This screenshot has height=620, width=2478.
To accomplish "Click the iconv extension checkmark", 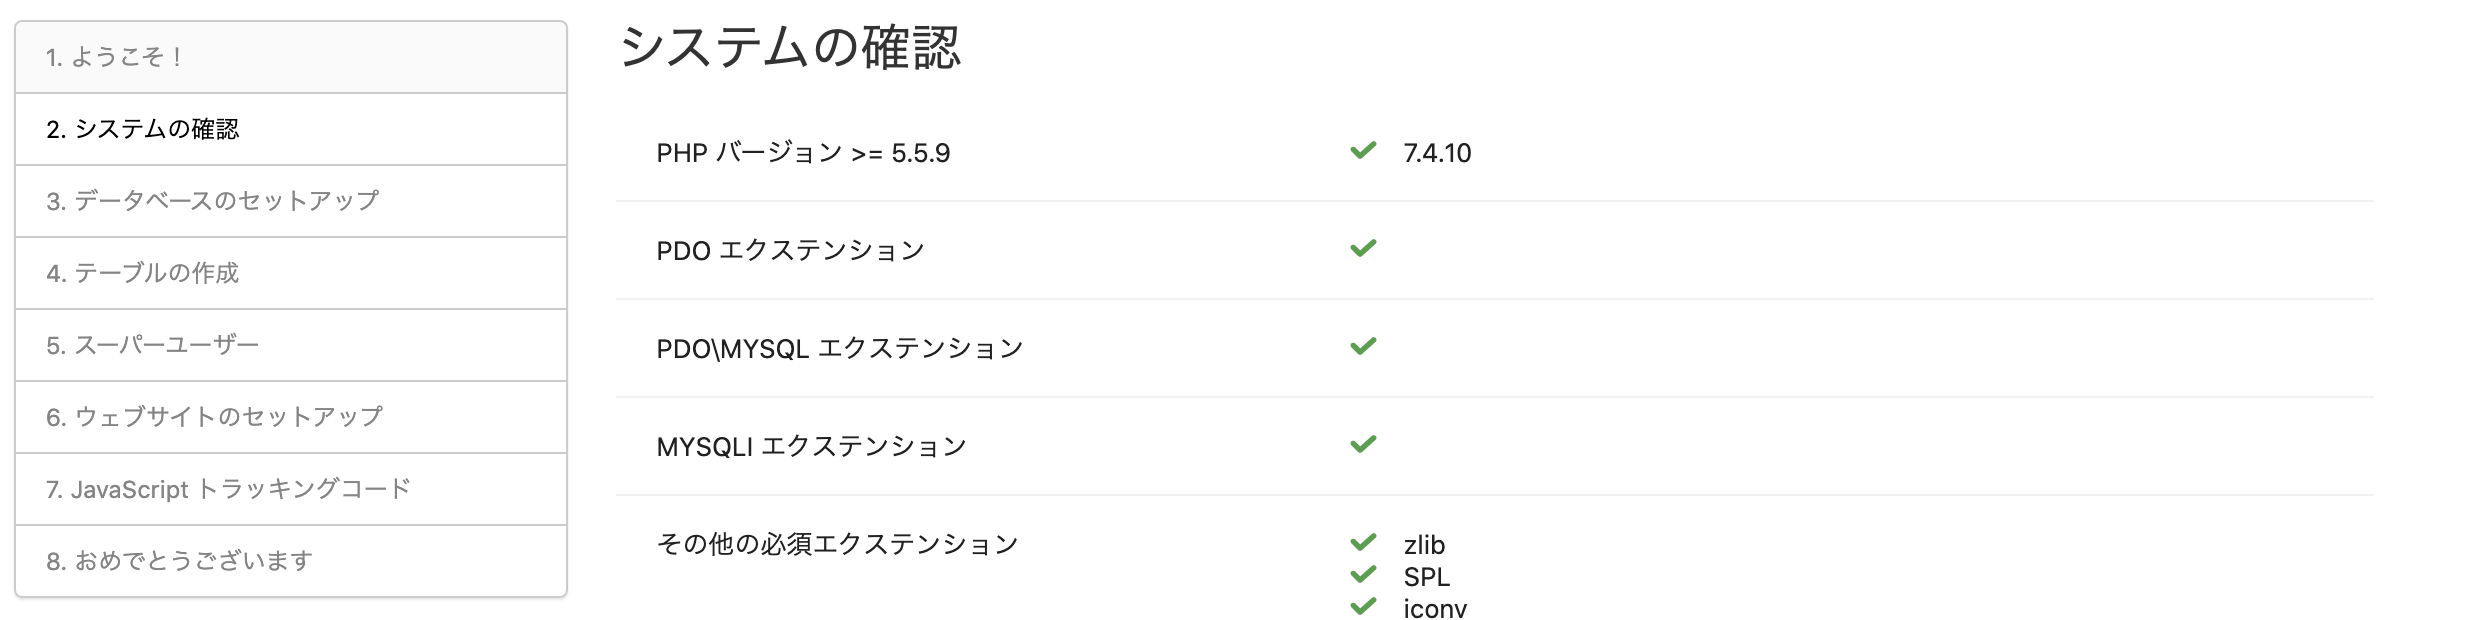I will tap(1363, 606).
